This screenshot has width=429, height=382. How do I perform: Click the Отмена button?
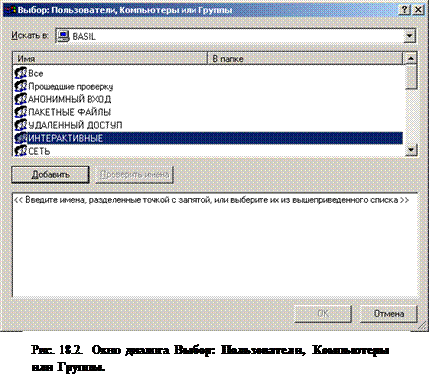click(x=389, y=313)
